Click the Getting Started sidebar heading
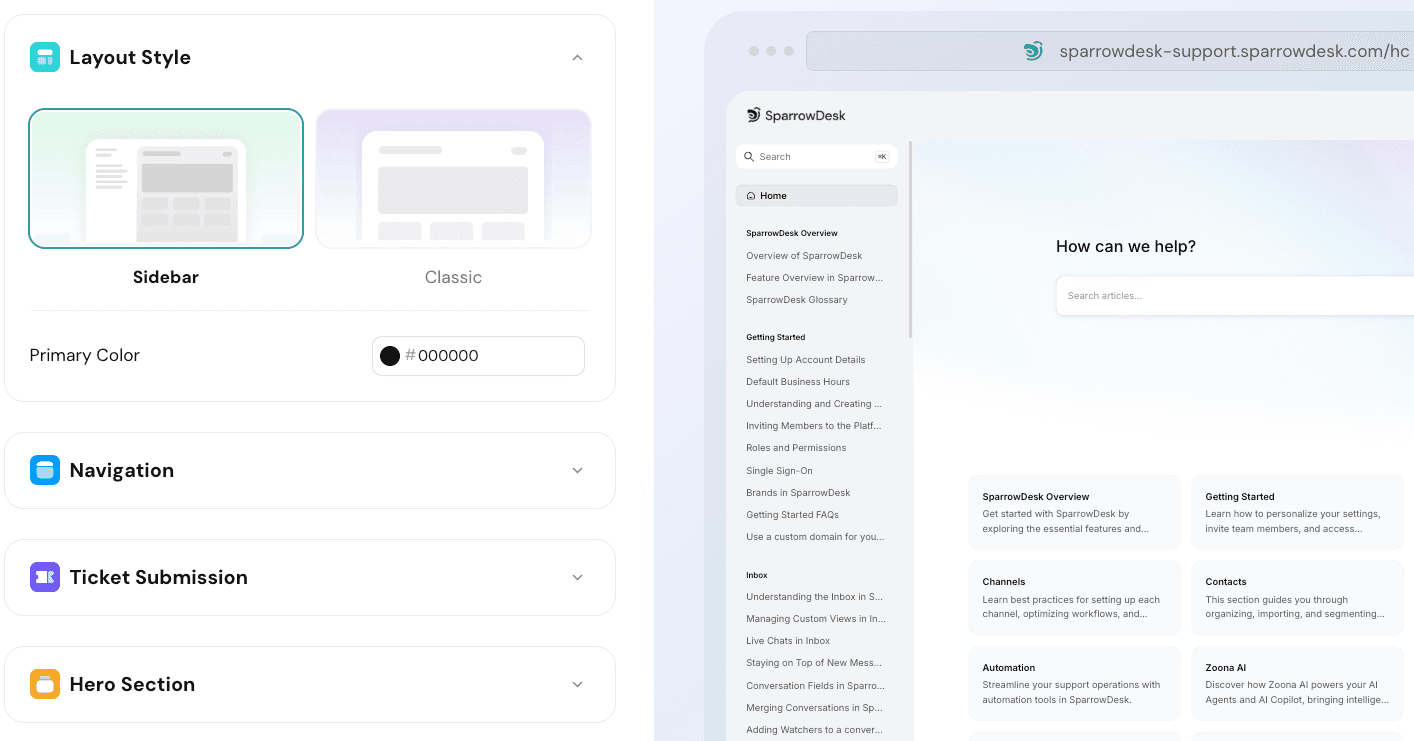1414x741 pixels. (776, 337)
